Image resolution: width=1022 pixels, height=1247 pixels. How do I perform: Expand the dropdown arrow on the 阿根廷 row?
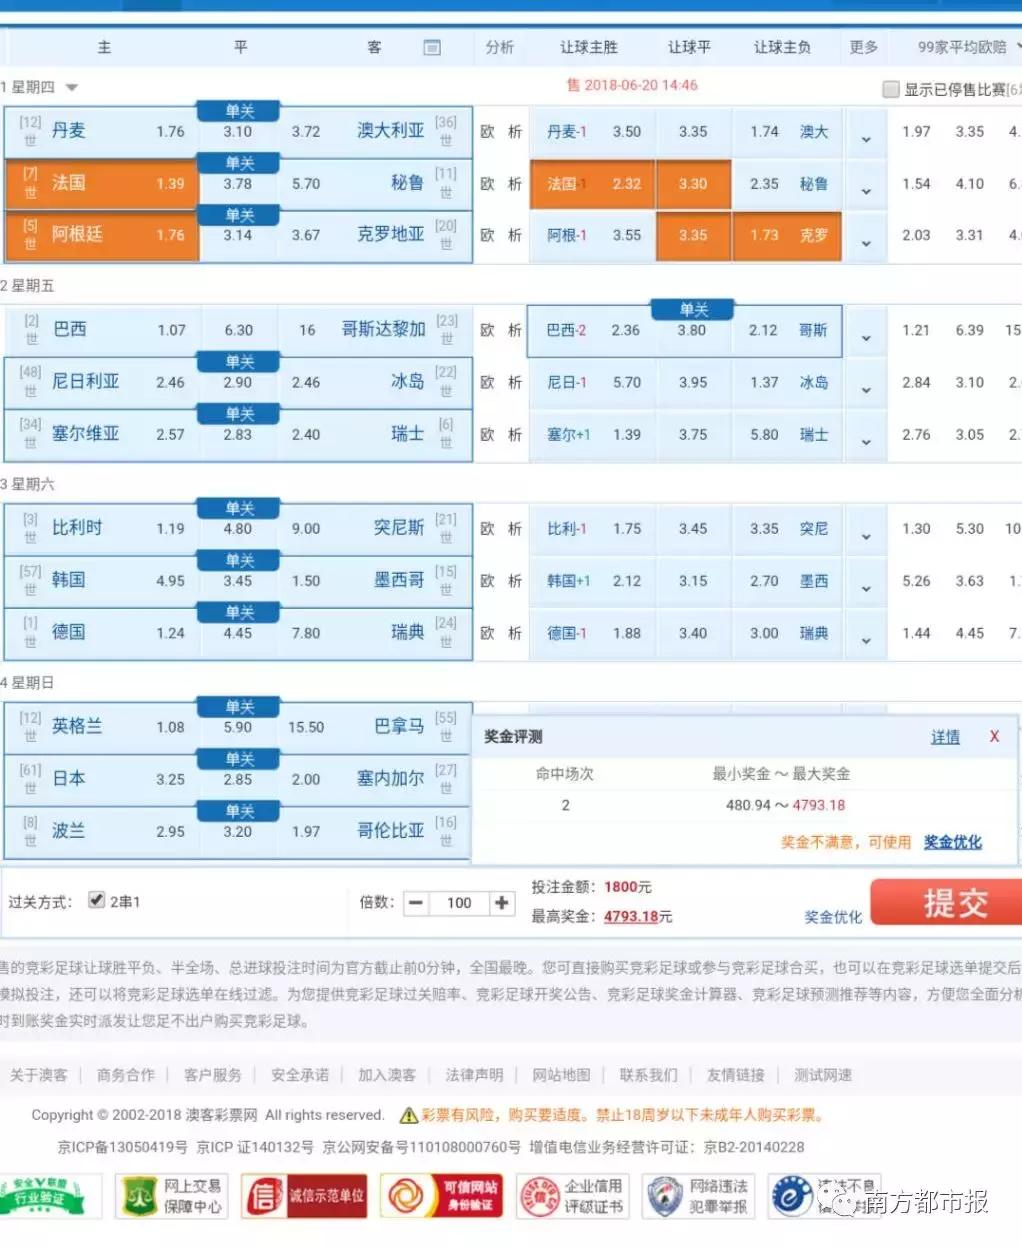[x=865, y=241]
